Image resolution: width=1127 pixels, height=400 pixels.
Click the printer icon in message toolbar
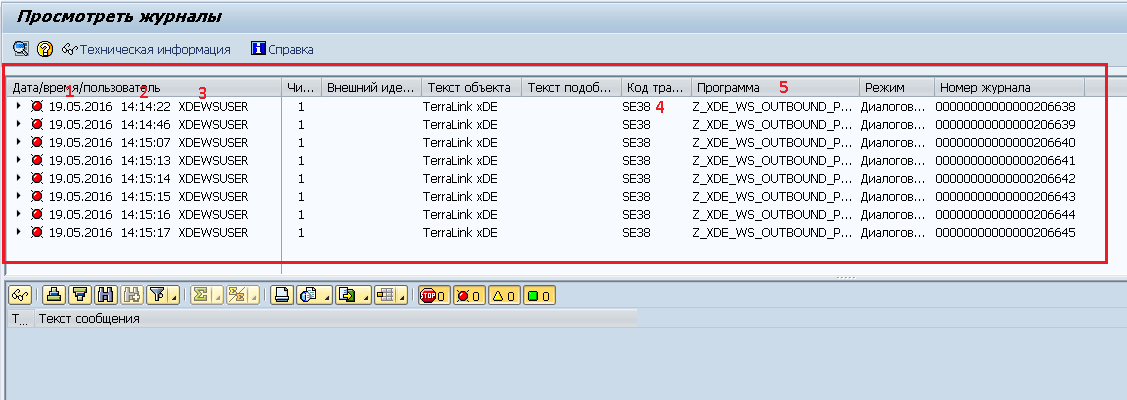click(x=282, y=294)
